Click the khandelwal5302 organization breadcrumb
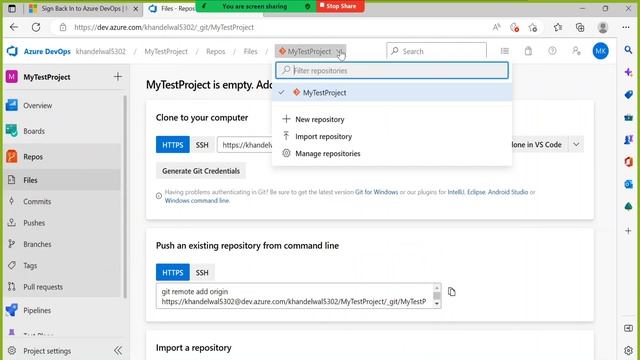This screenshot has width=640, height=360. pos(101,51)
